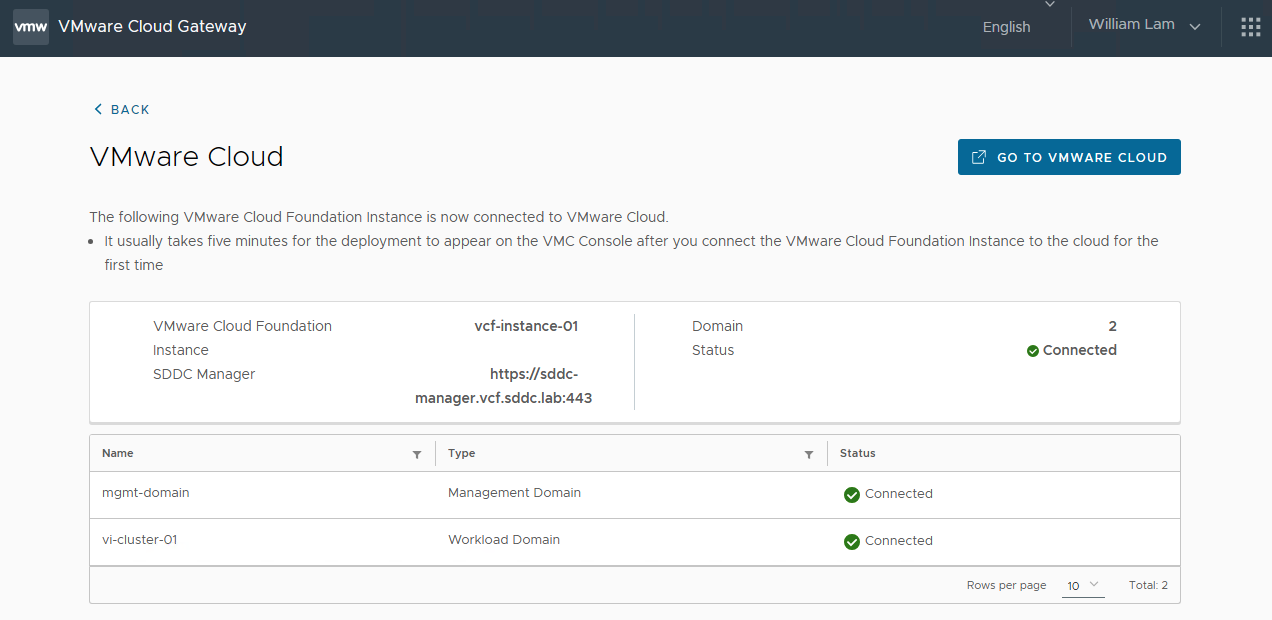Open the William Lam account menu
Viewport: 1272px width, 620px height.
[x=1143, y=24]
